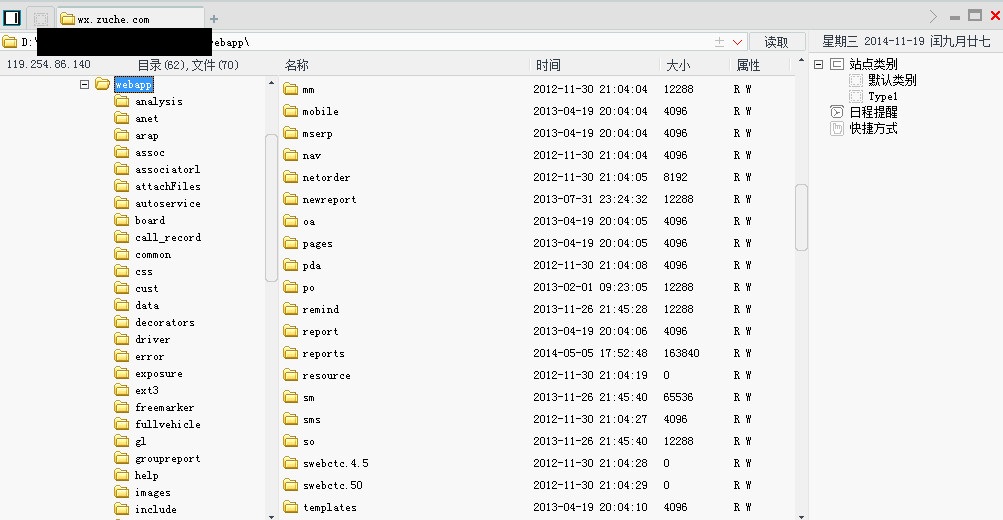Click 2014-05-05 17:52:48 timestamp cell
The height and width of the screenshot is (520, 1003).
(x=590, y=353)
